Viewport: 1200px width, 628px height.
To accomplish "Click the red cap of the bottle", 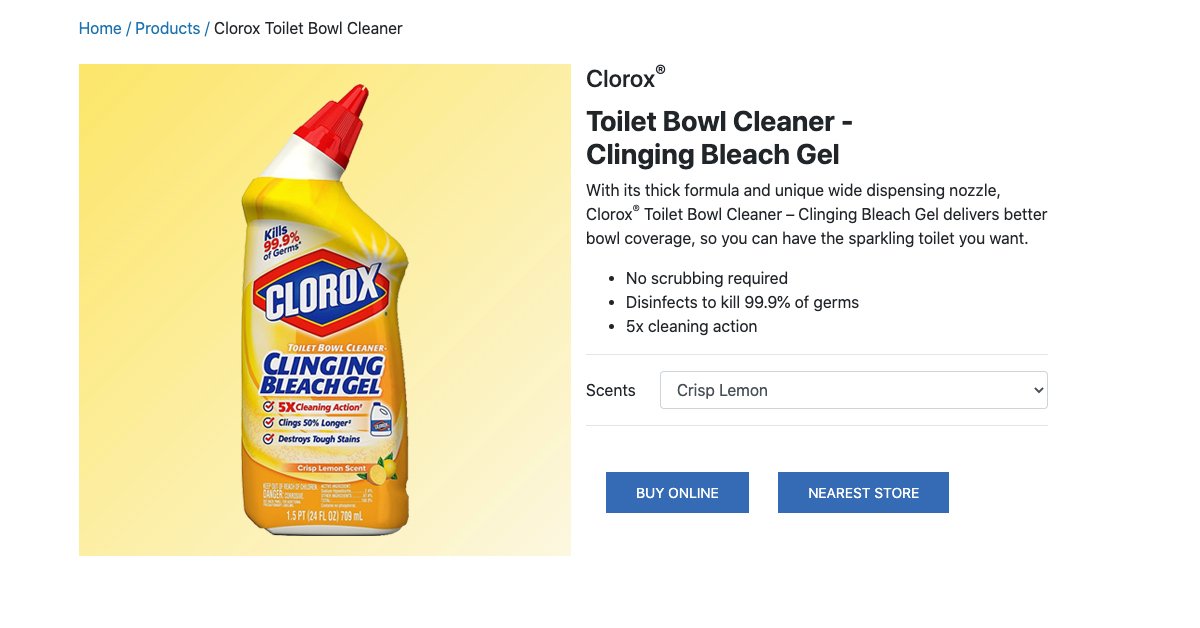I will coord(338,120).
